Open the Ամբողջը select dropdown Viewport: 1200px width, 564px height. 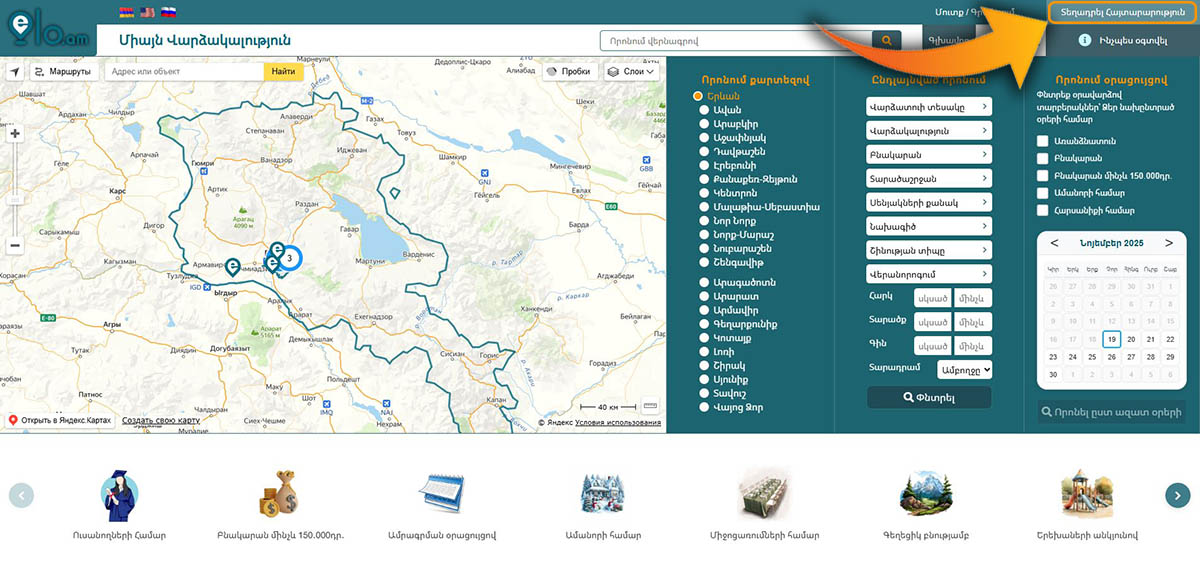pyautogui.click(x=965, y=369)
